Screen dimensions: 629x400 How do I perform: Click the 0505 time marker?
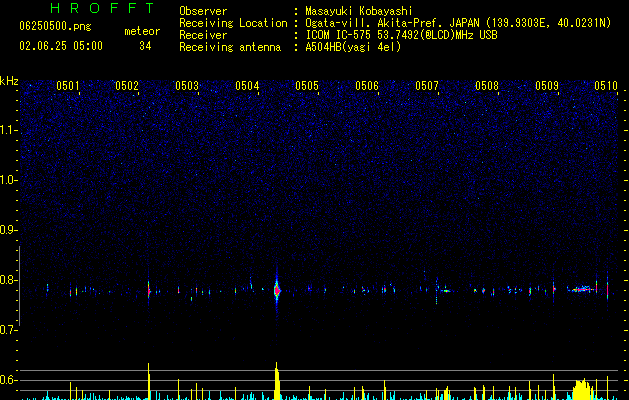click(307, 85)
